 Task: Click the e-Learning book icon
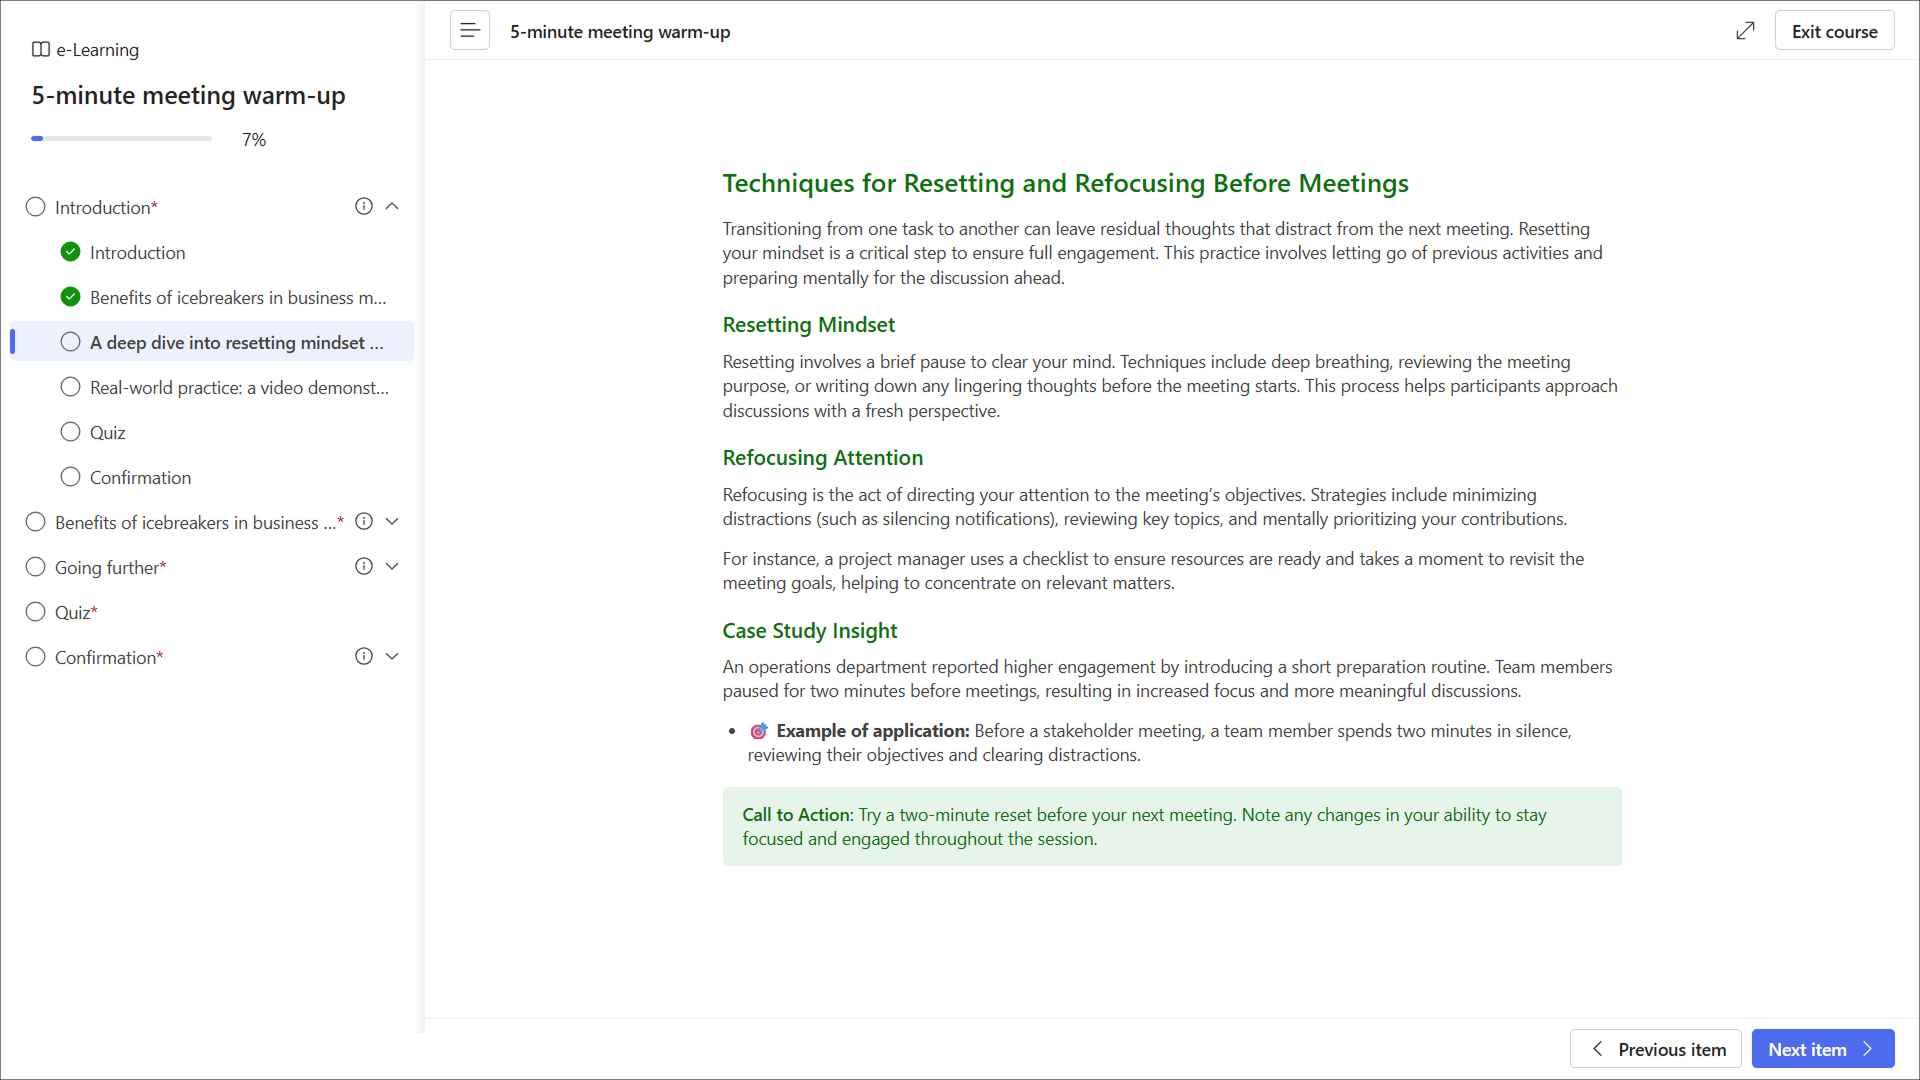(41, 49)
